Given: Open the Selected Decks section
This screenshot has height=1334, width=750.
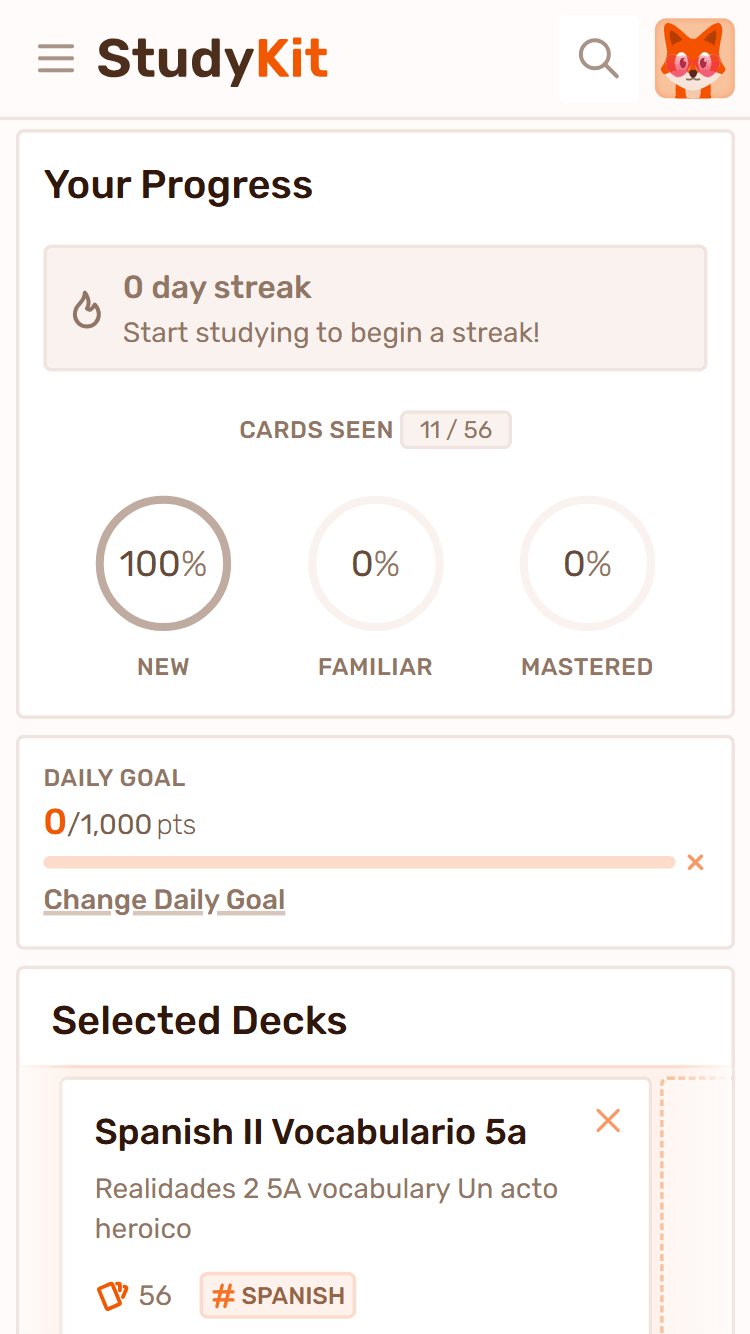Looking at the screenshot, I should 199,1020.
